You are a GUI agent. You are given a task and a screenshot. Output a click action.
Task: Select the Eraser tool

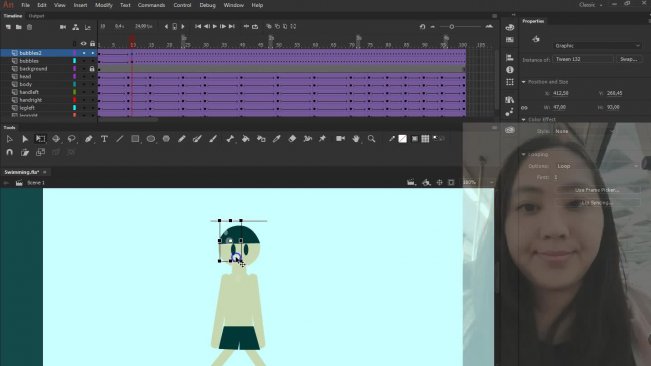tap(292, 139)
